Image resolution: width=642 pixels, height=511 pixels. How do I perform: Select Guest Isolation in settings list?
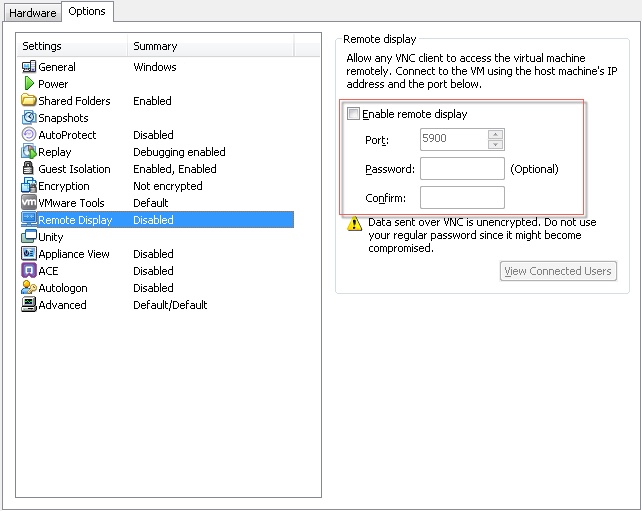[x=74, y=169]
